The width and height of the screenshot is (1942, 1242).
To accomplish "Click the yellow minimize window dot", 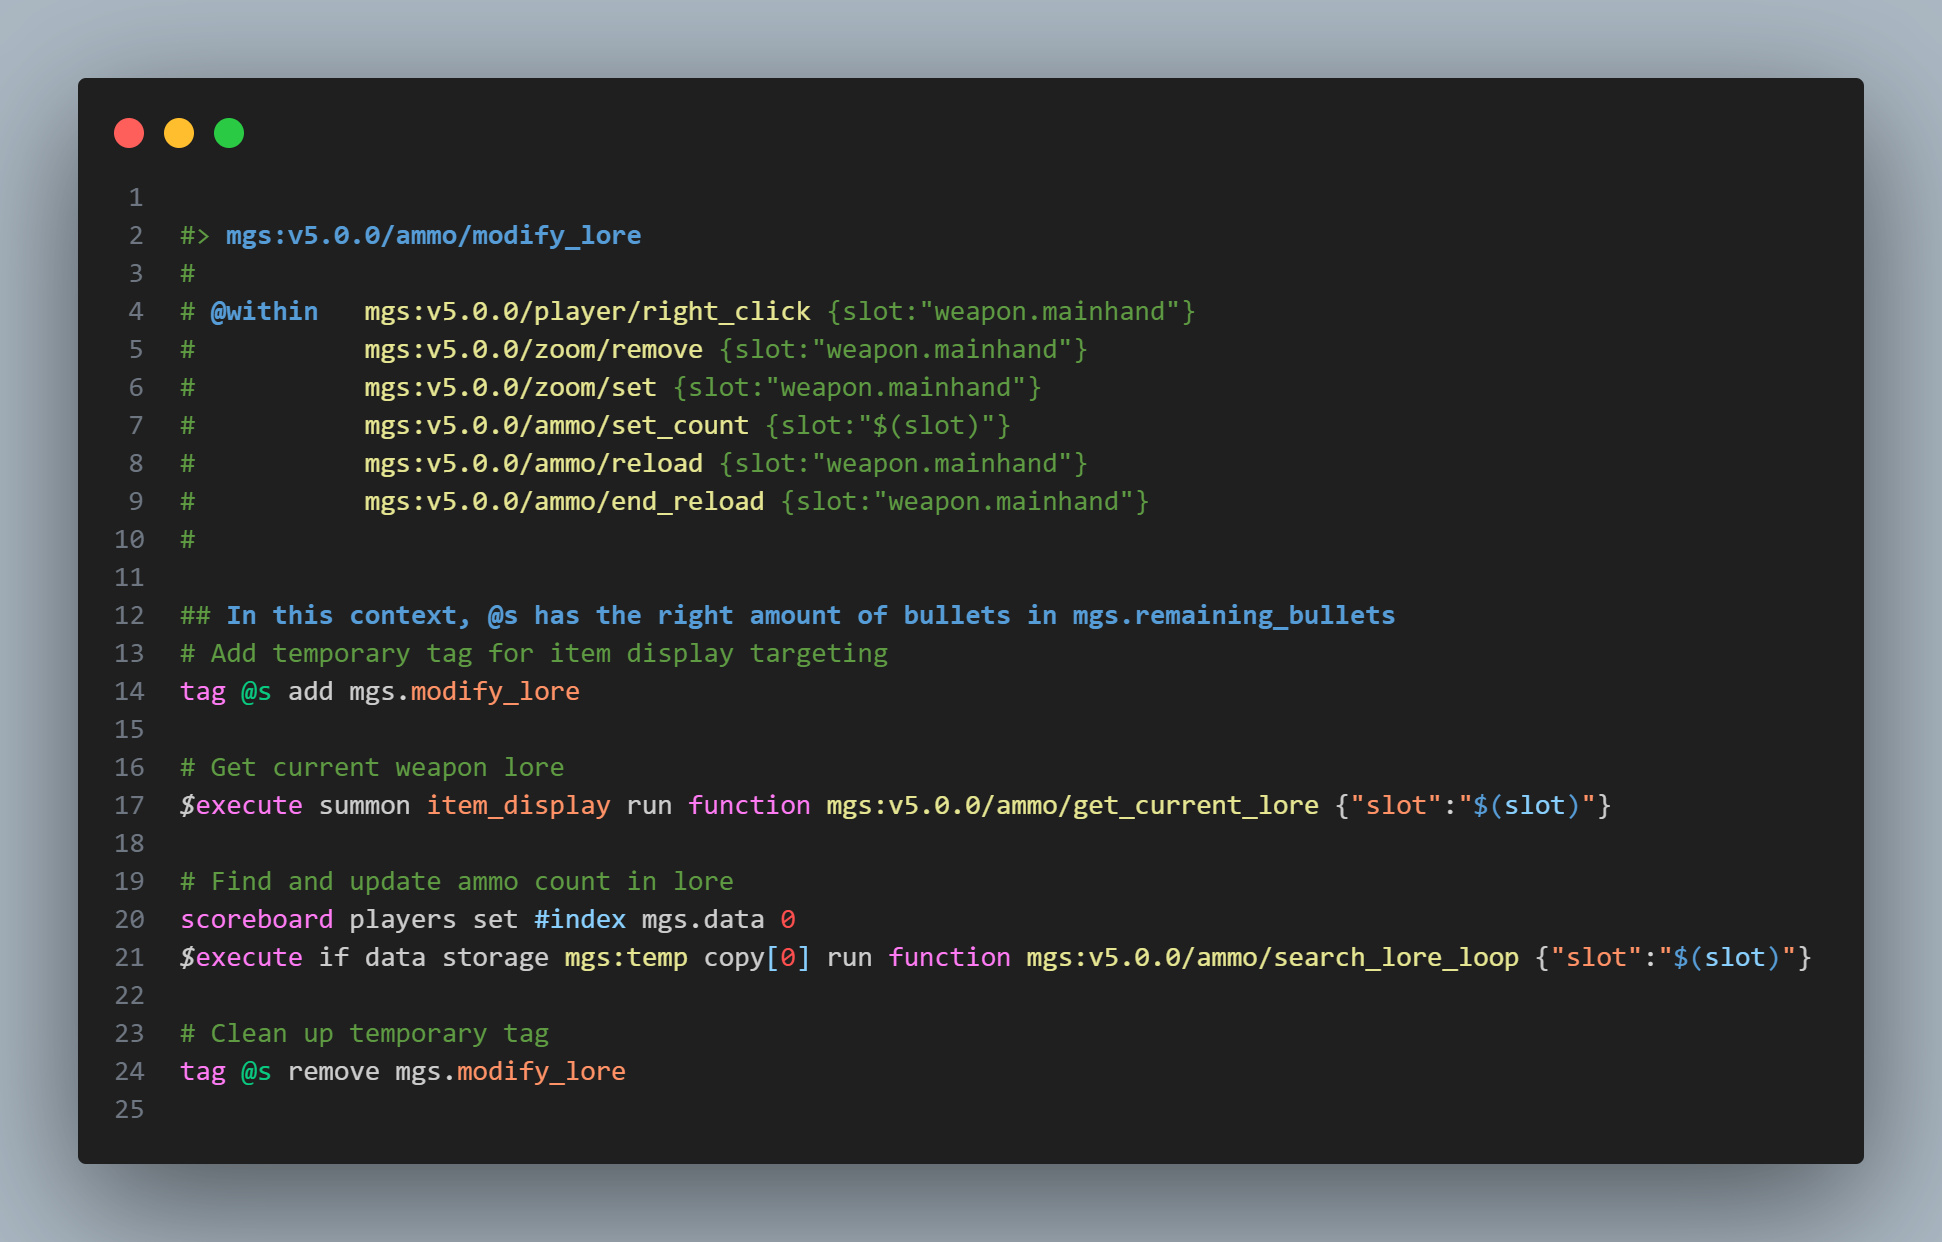I will pos(179,133).
